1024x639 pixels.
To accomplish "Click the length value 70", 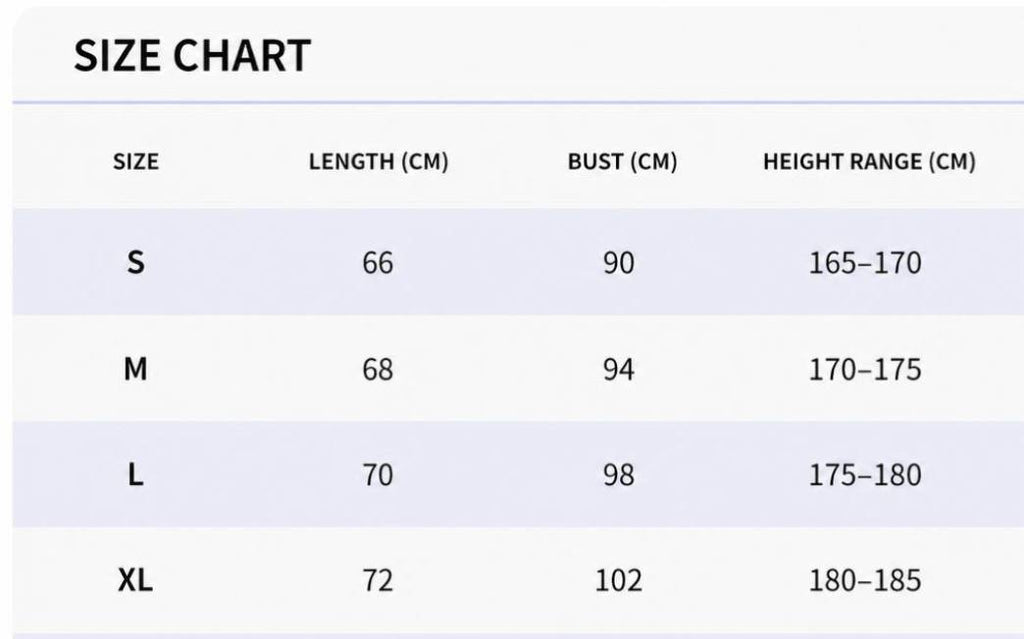I will click(x=378, y=475).
